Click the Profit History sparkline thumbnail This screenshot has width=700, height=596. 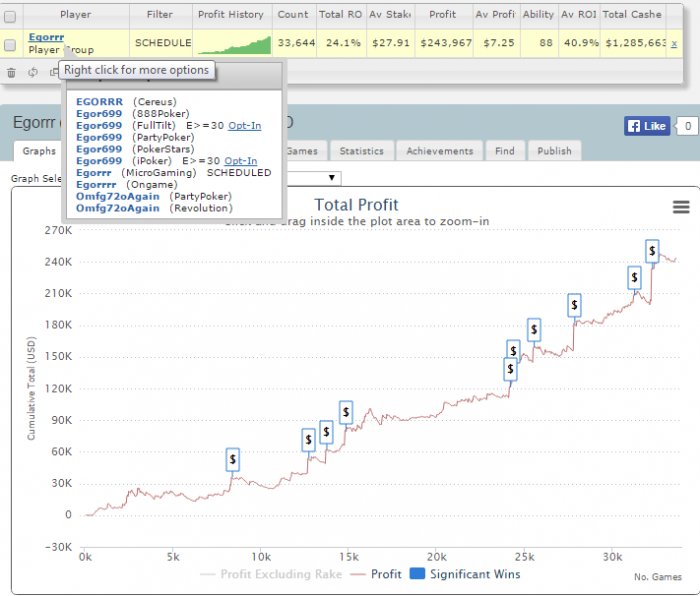tap(234, 45)
